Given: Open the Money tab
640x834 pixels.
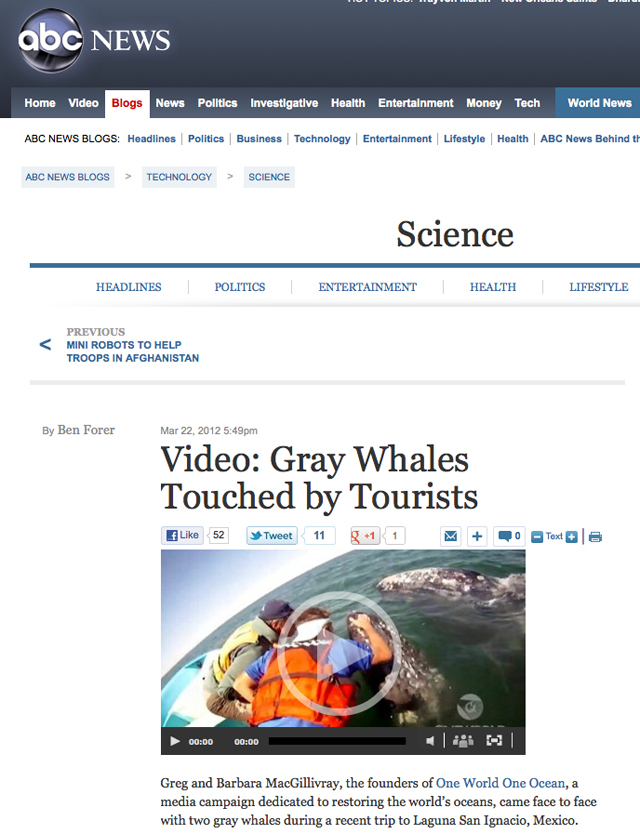Looking at the screenshot, I should tap(484, 103).
